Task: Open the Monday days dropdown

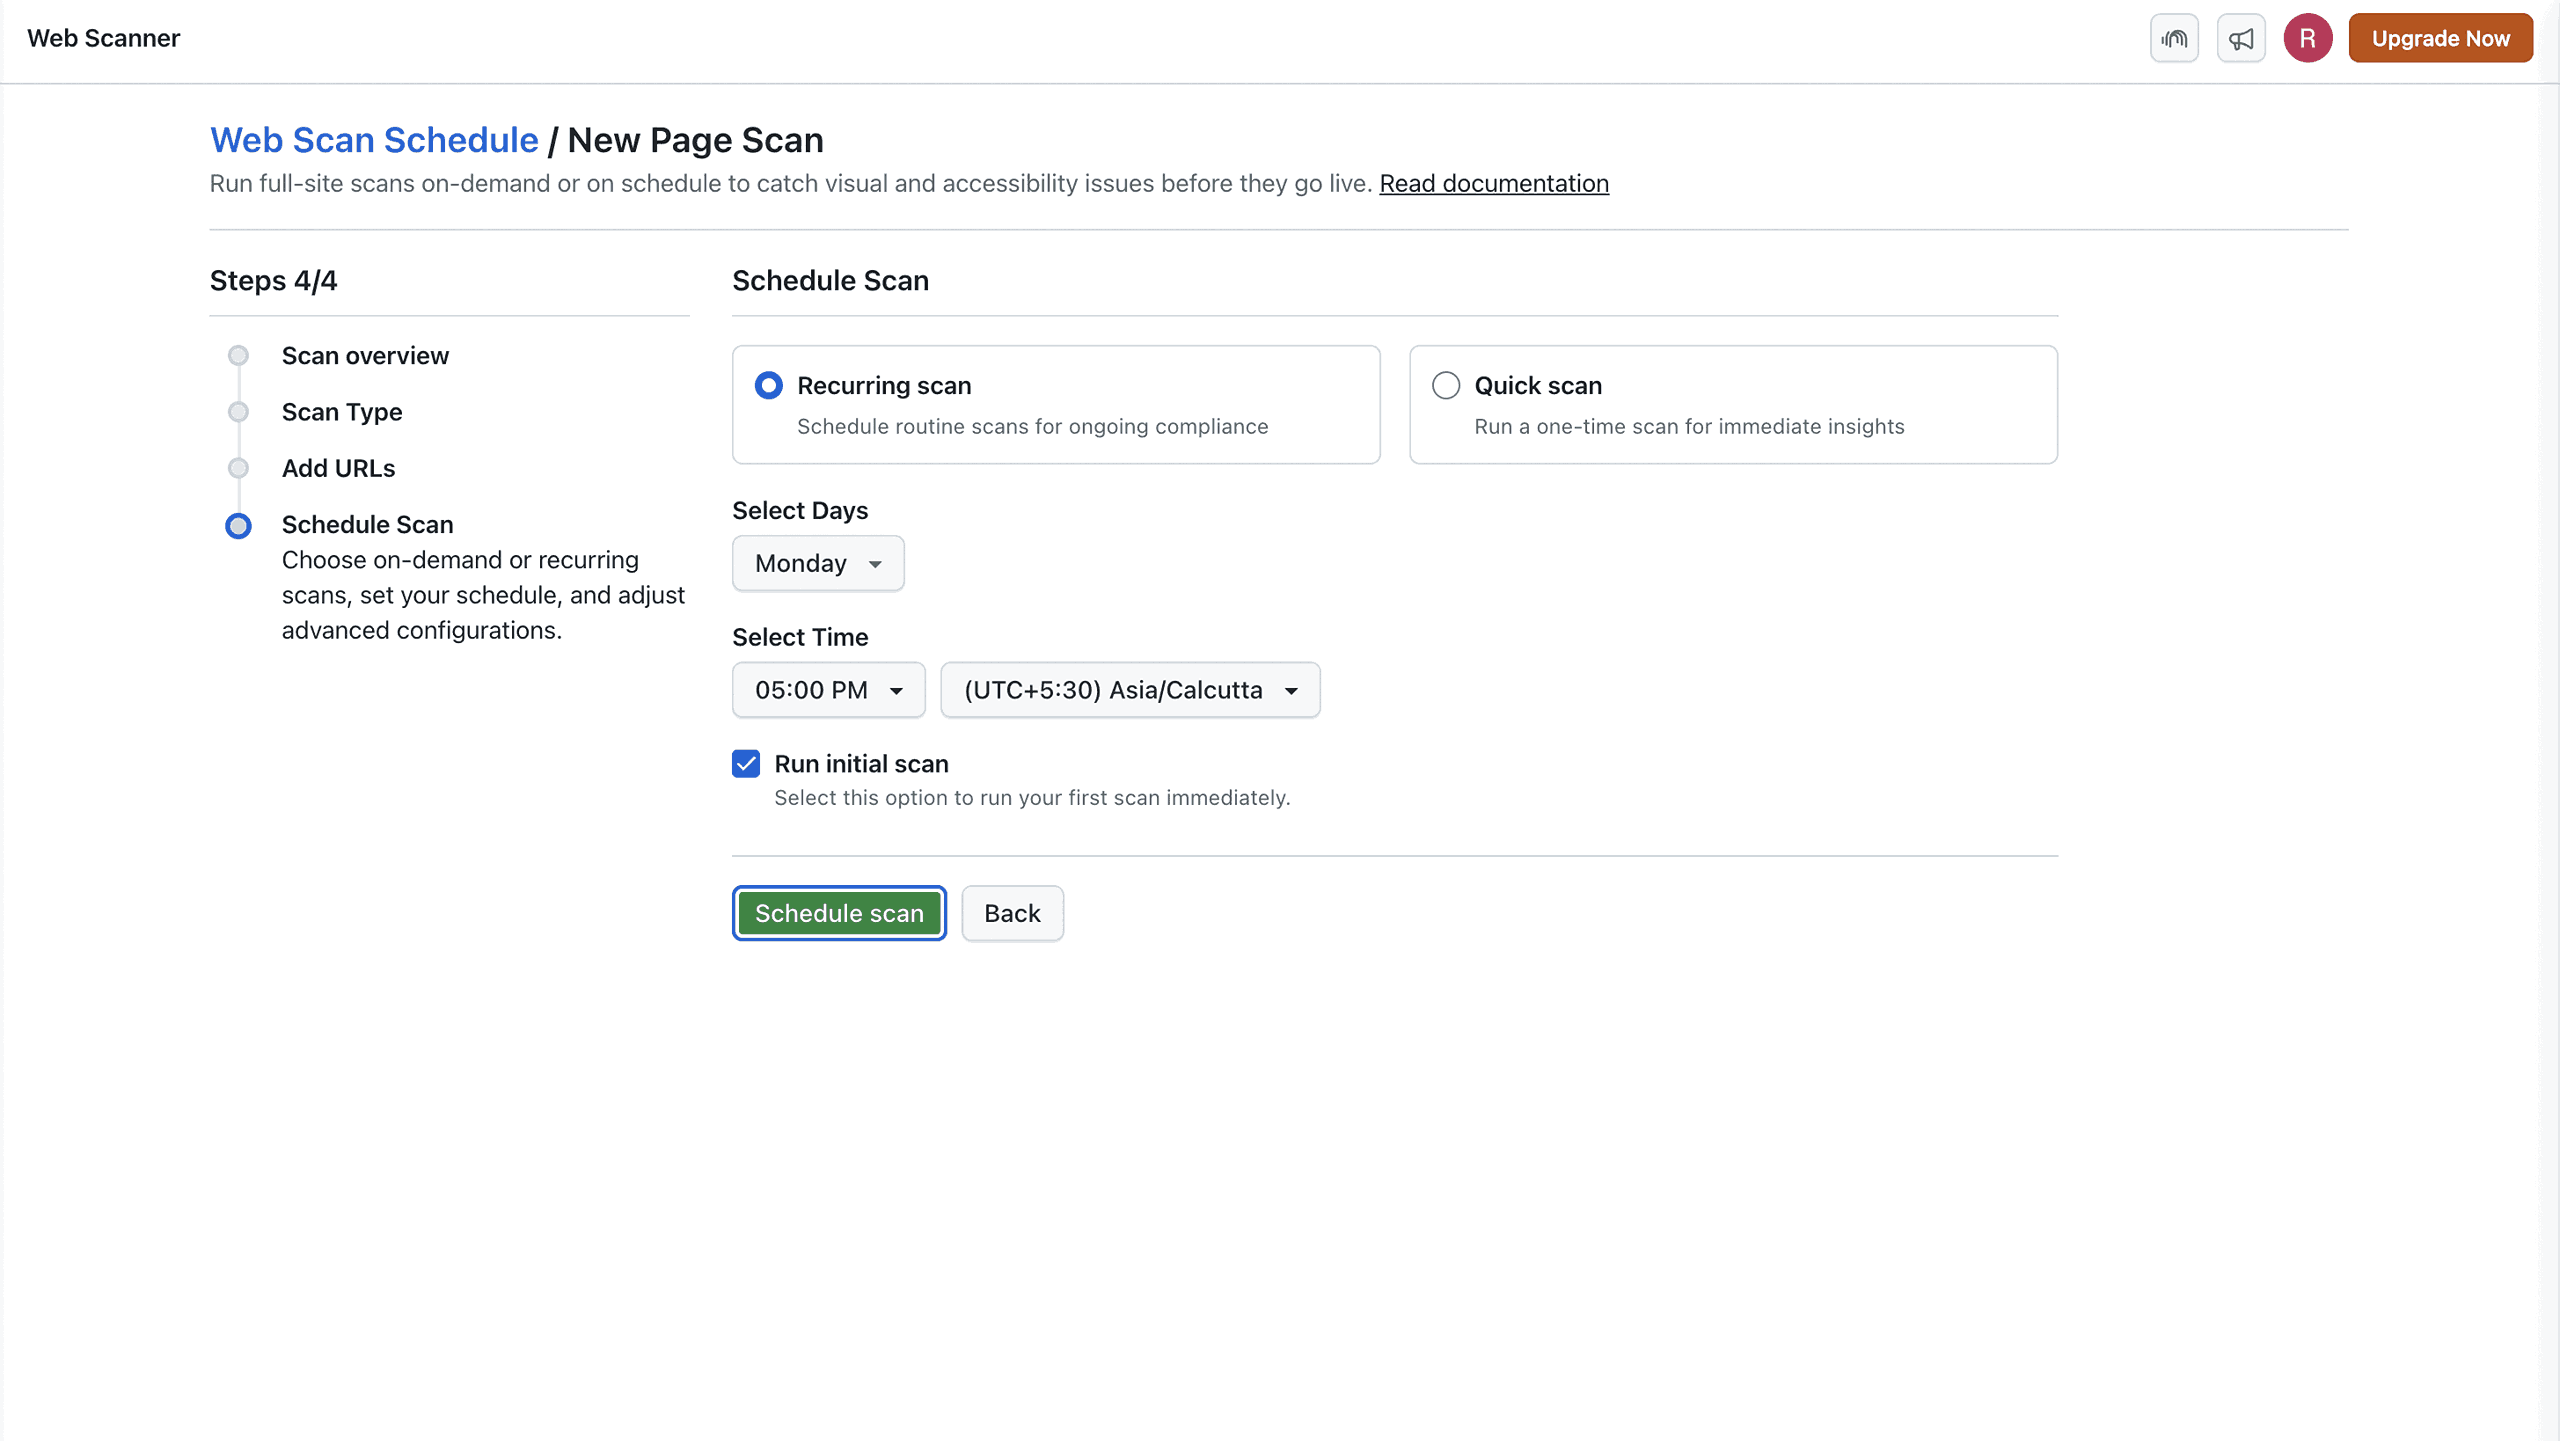Action: pyautogui.click(x=818, y=563)
